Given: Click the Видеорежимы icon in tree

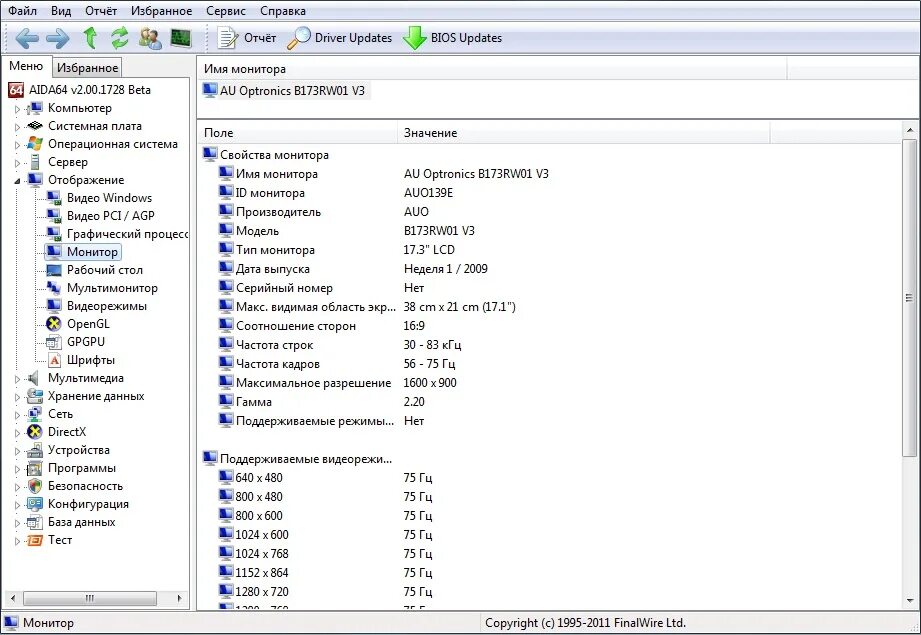Looking at the screenshot, I should coord(53,306).
